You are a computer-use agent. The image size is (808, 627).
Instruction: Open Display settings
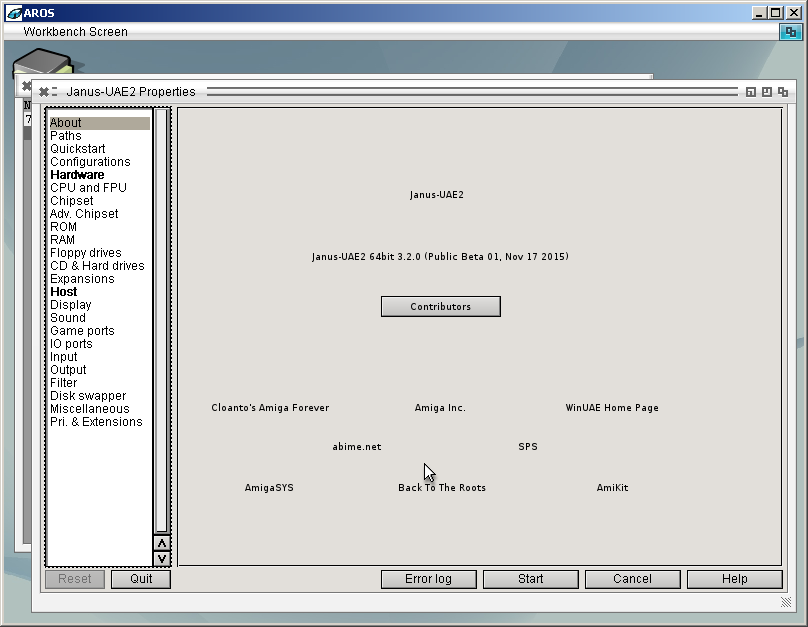99,305
